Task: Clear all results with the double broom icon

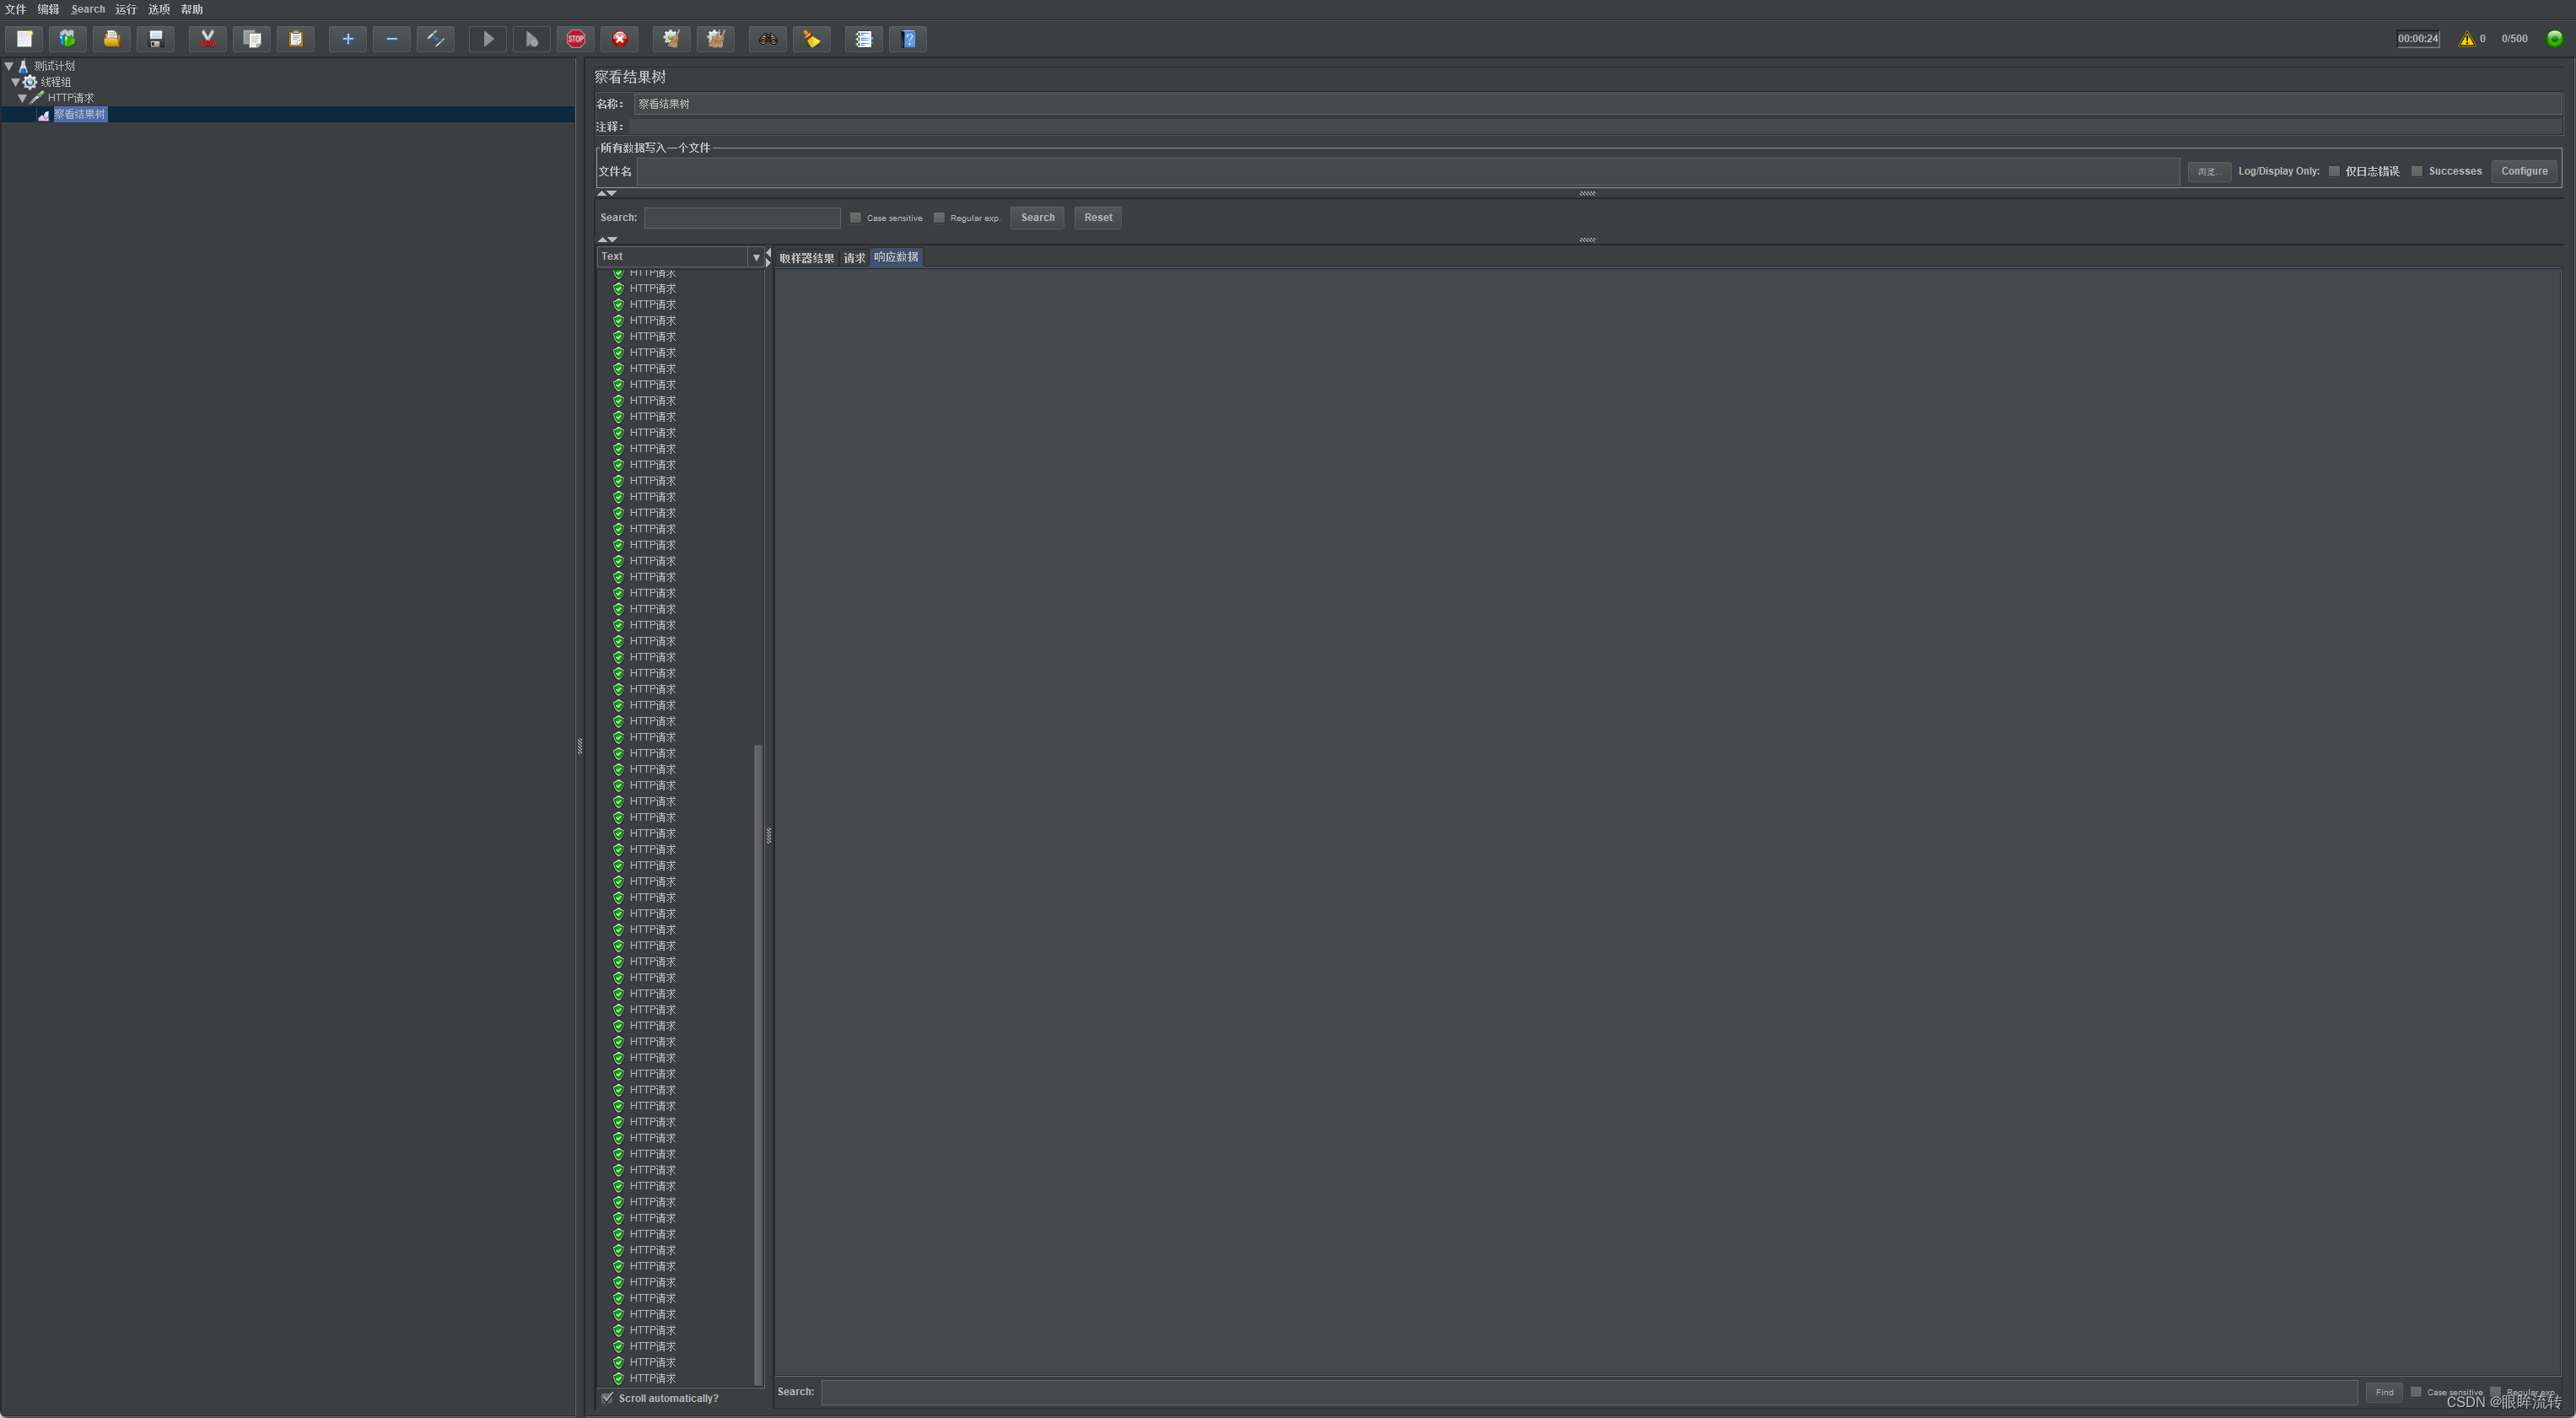Action: pyautogui.click(x=716, y=39)
